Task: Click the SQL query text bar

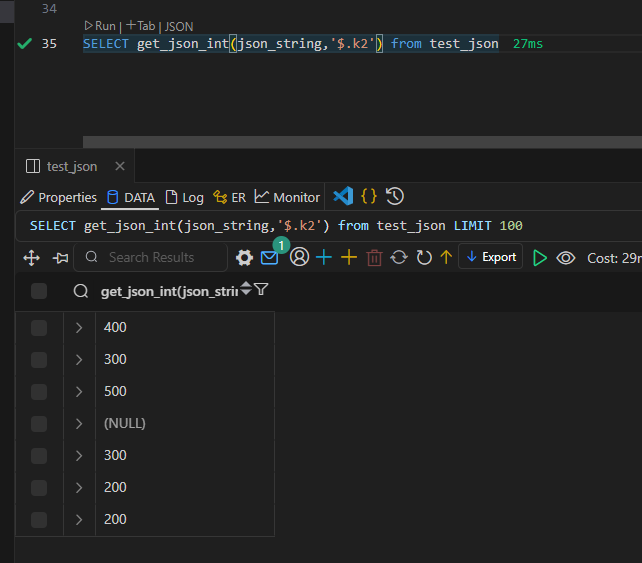Action: tap(329, 226)
